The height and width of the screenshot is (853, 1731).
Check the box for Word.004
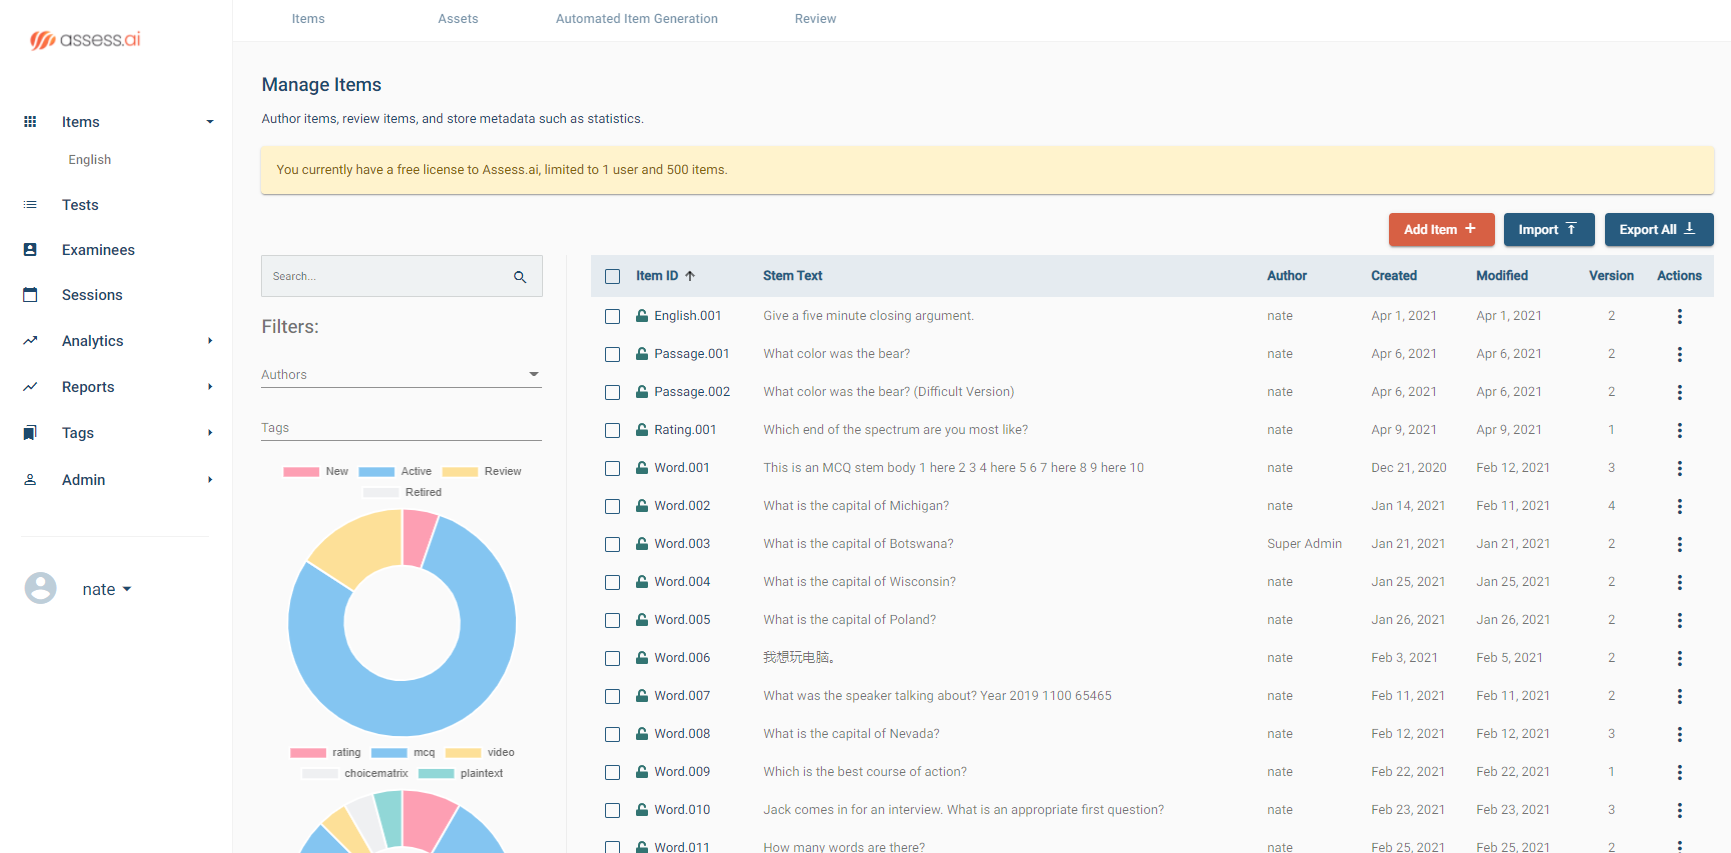613,582
